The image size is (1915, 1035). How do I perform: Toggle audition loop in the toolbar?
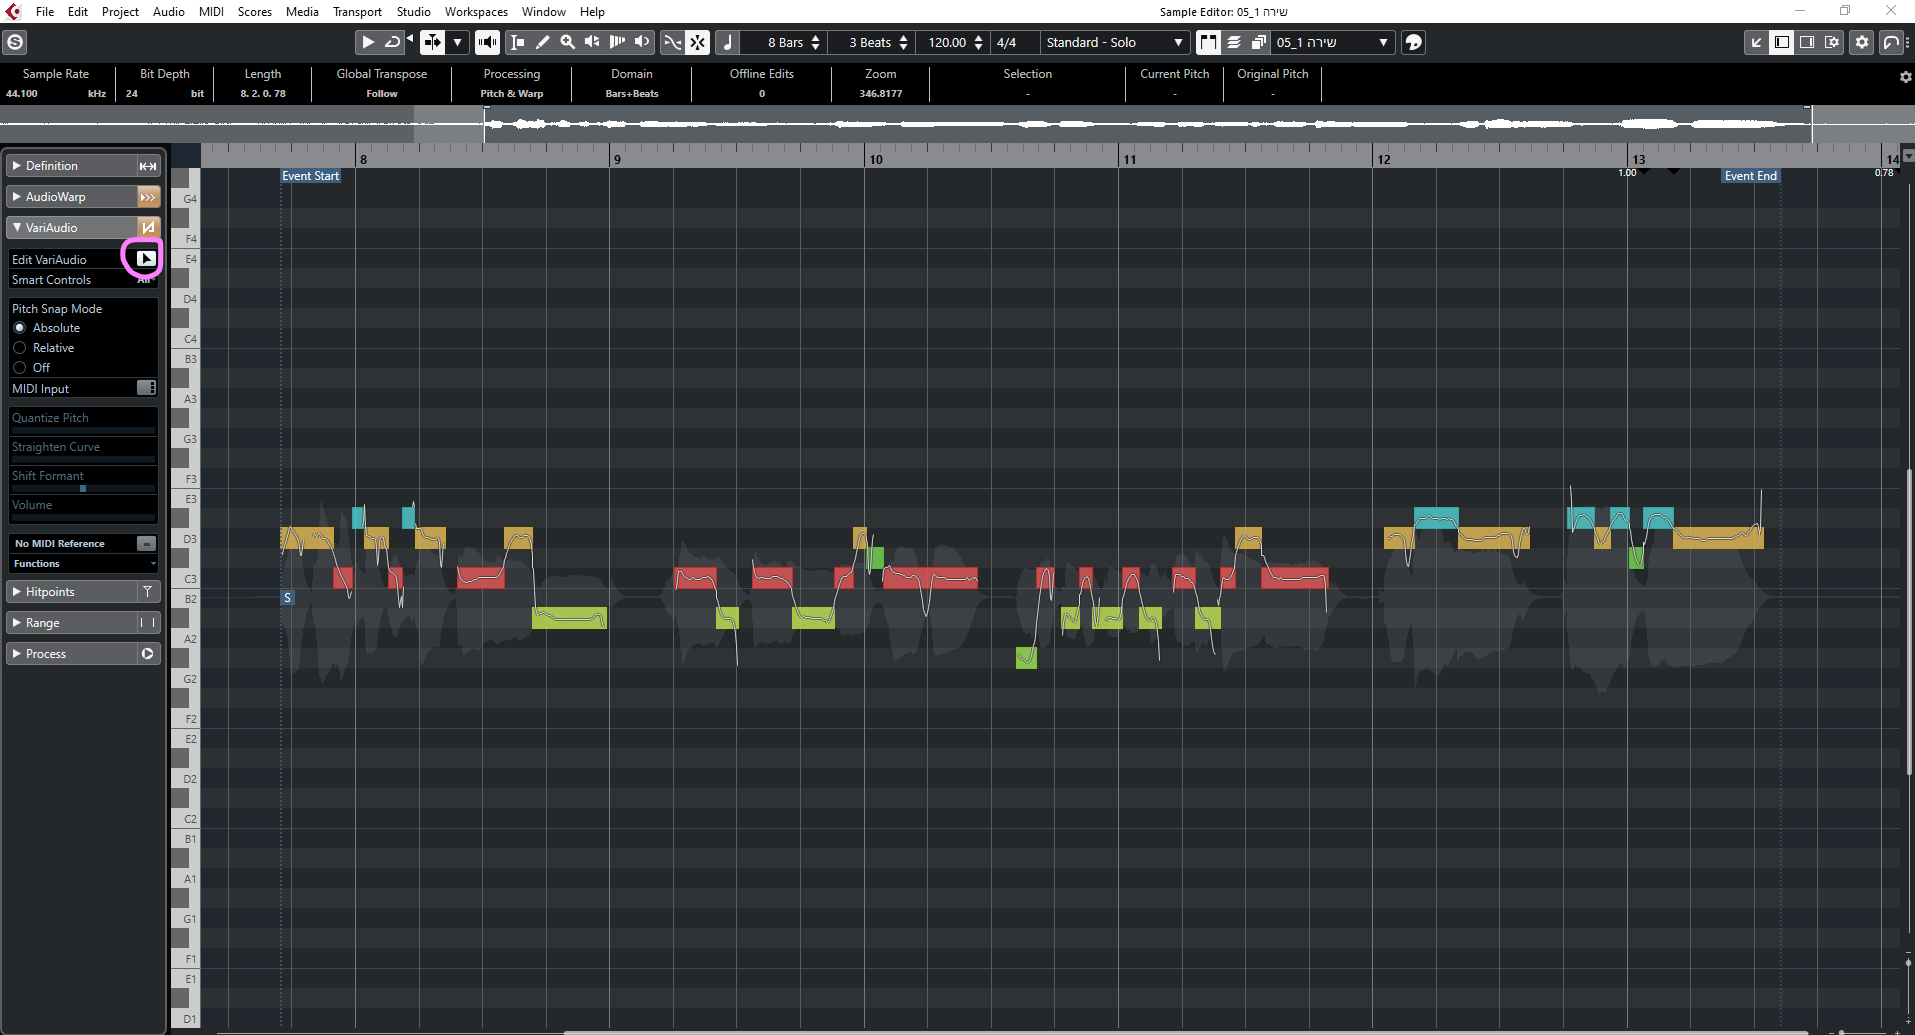tap(392, 42)
